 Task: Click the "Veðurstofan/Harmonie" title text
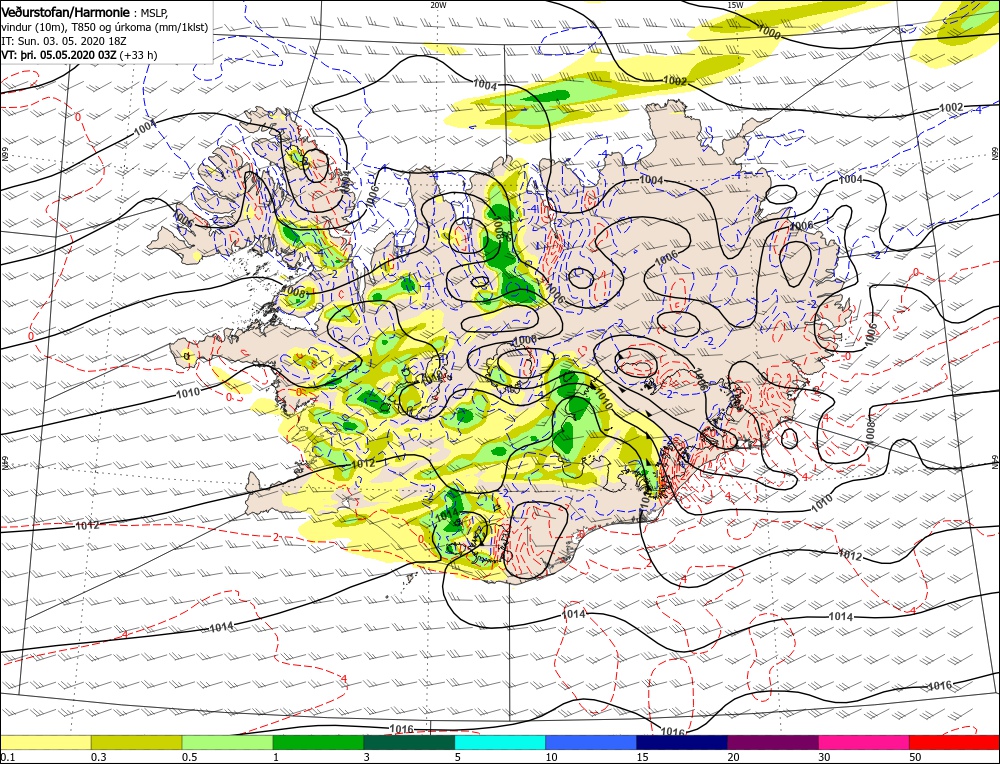pyautogui.click(x=66, y=13)
